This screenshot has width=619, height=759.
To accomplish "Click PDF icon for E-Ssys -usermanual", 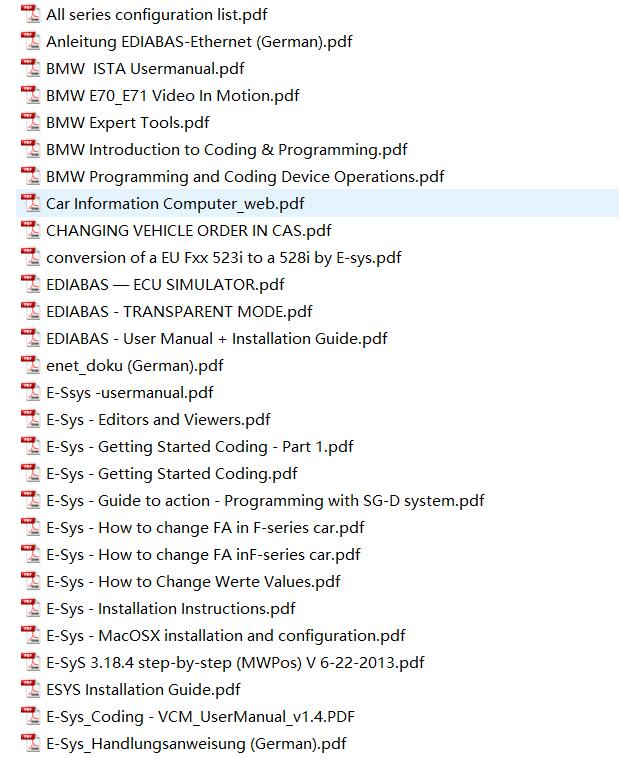I will (x=30, y=393).
